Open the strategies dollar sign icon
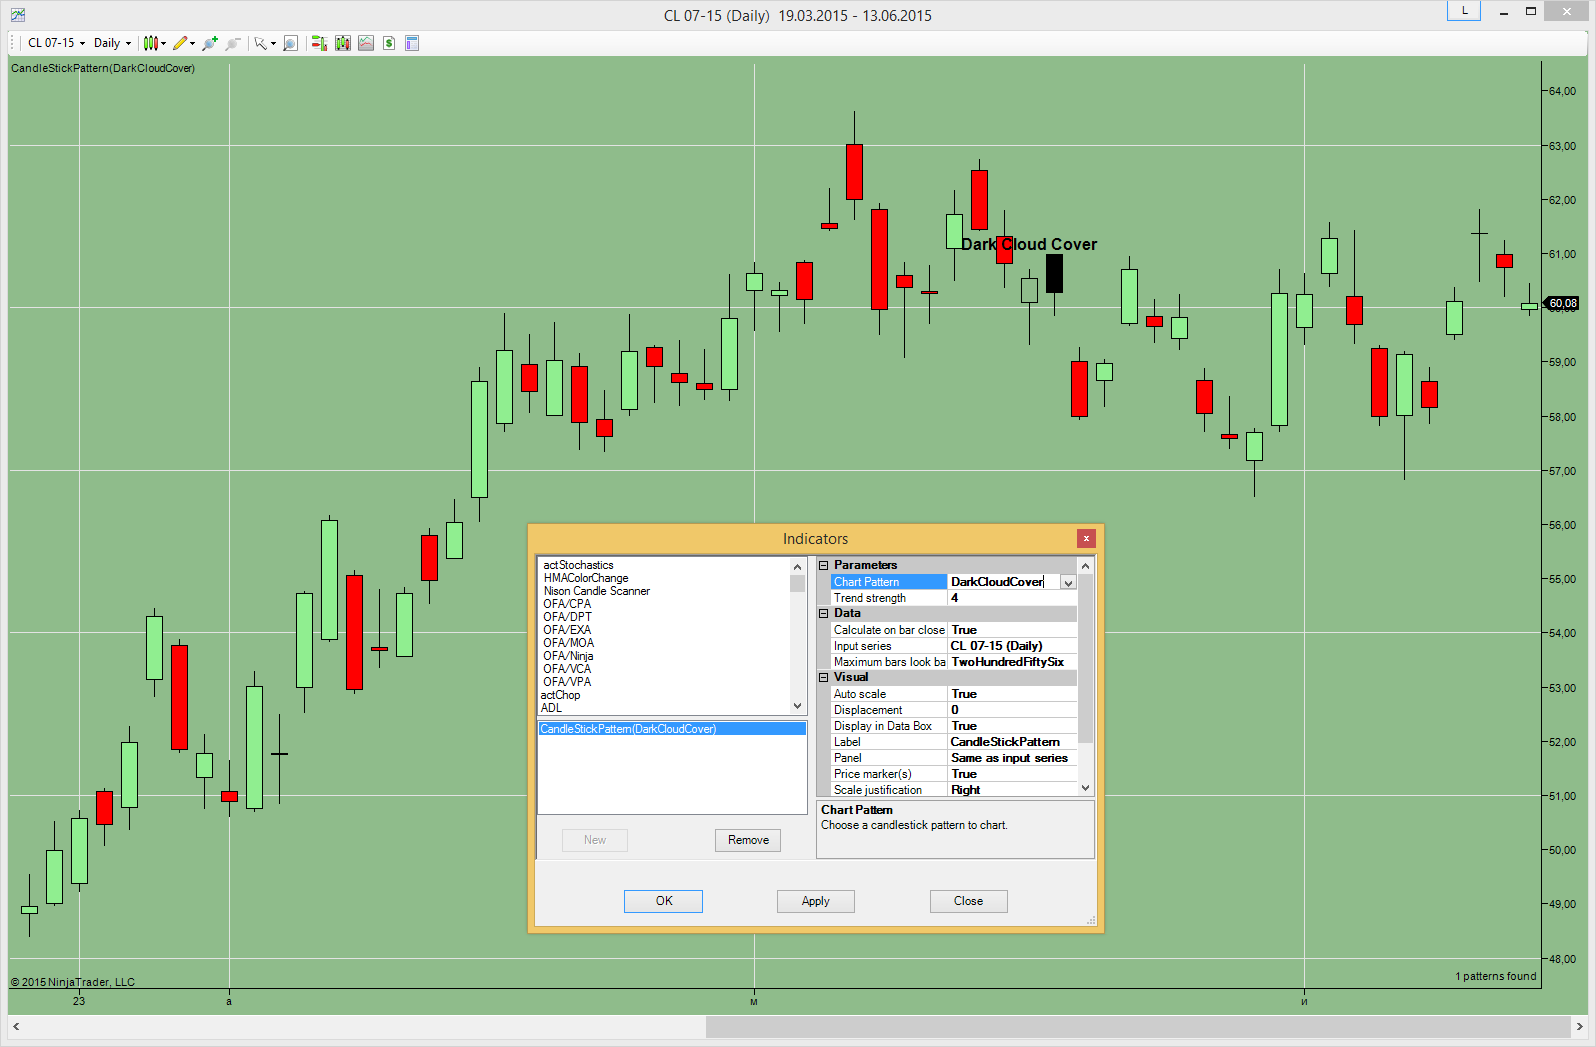This screenshot has width=1596, height=1047. pos(389,43)
